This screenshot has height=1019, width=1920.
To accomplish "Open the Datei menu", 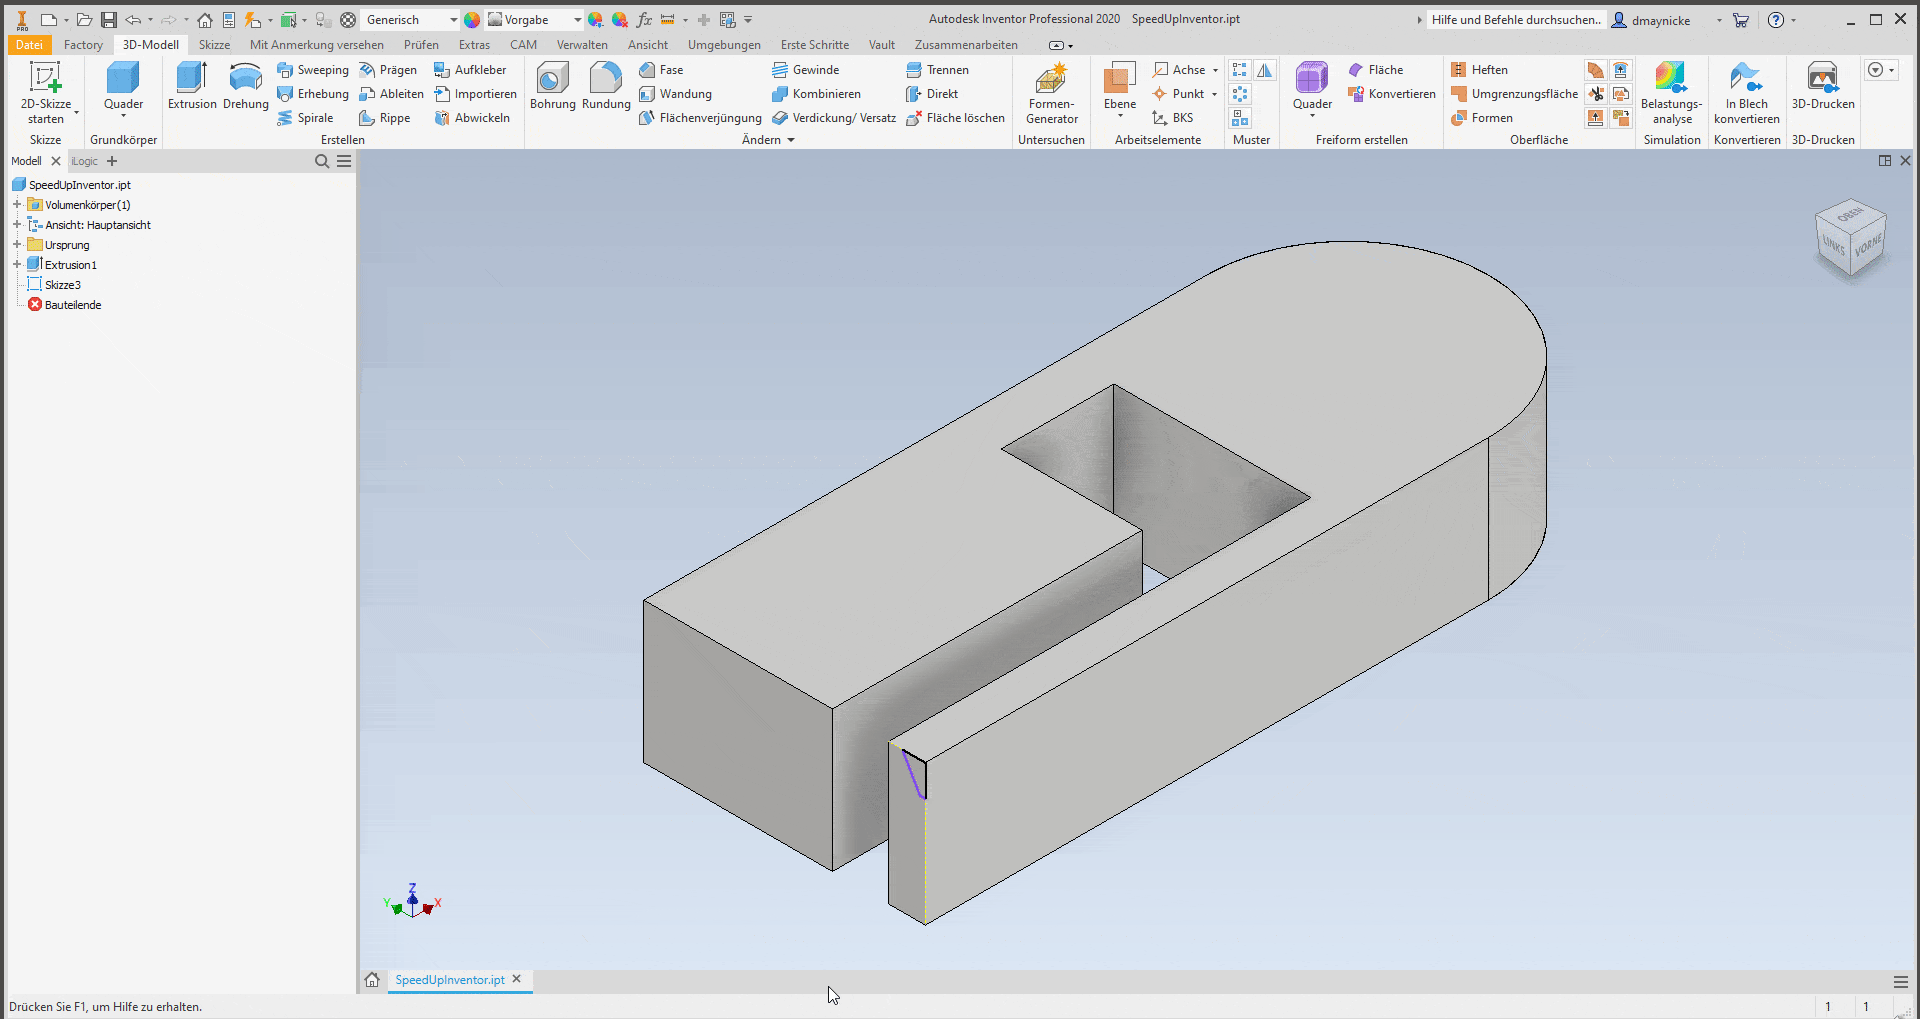I will [x=29, y=45].
